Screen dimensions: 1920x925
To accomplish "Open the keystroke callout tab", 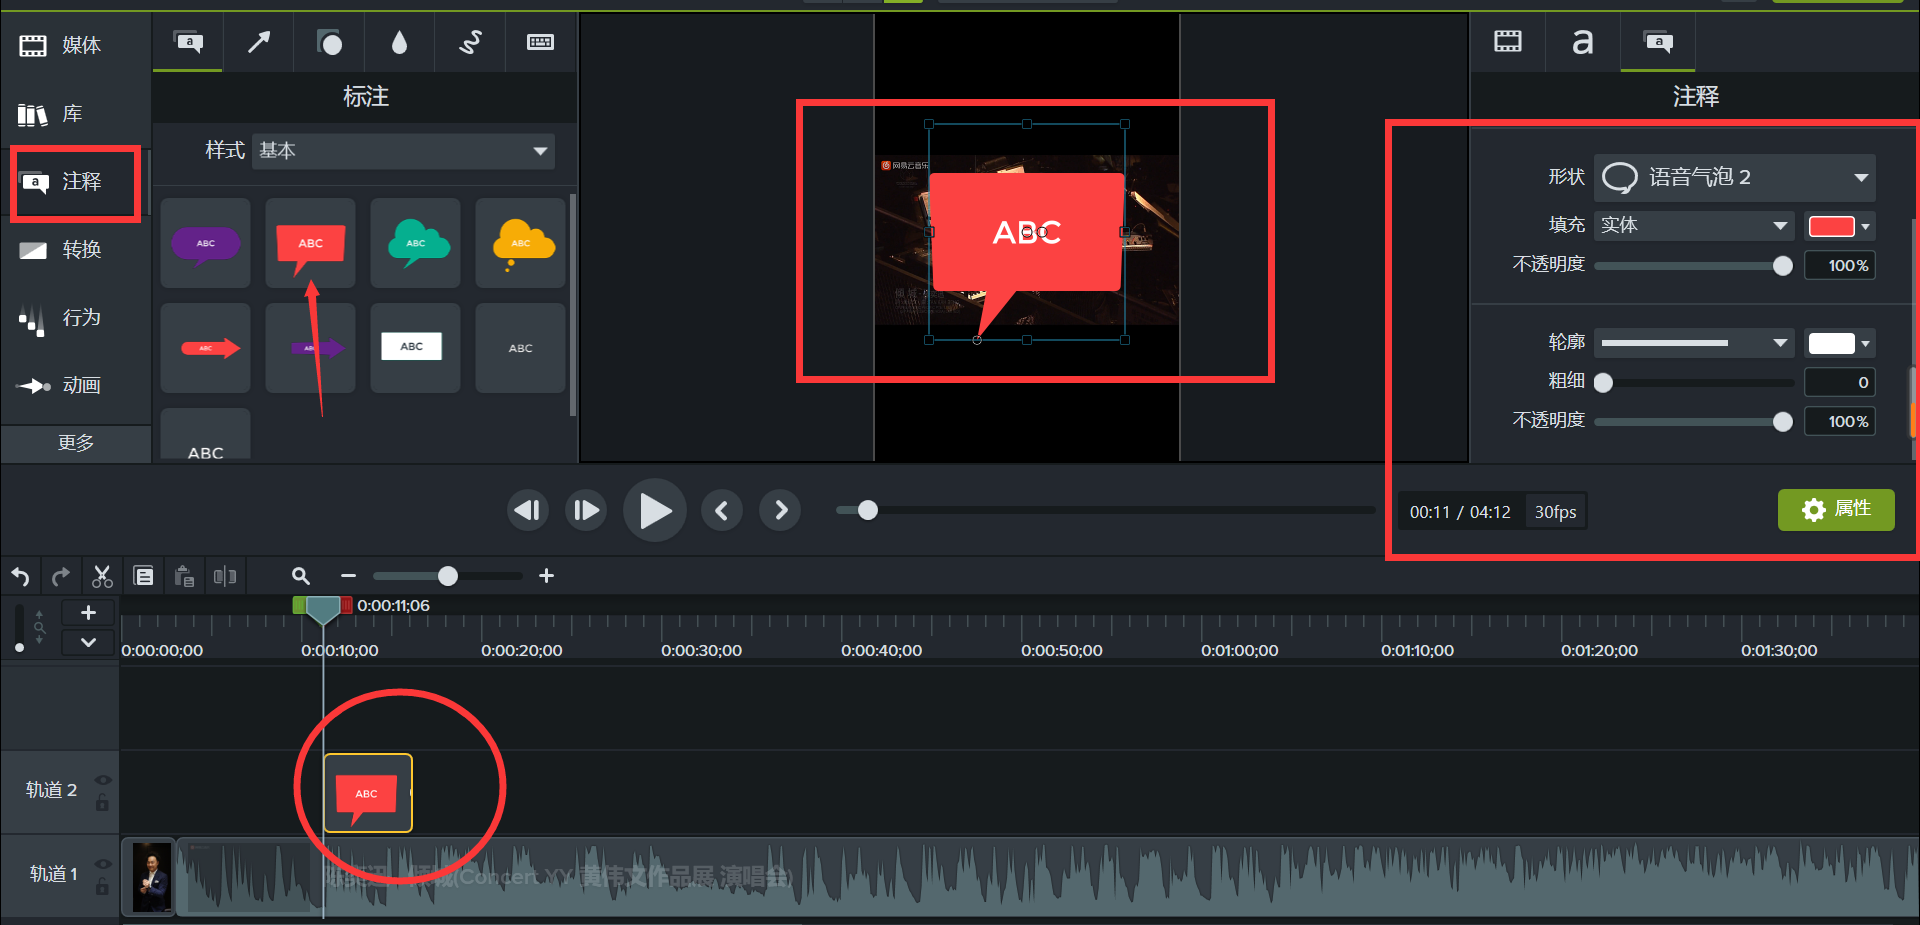I will [540, 42].
